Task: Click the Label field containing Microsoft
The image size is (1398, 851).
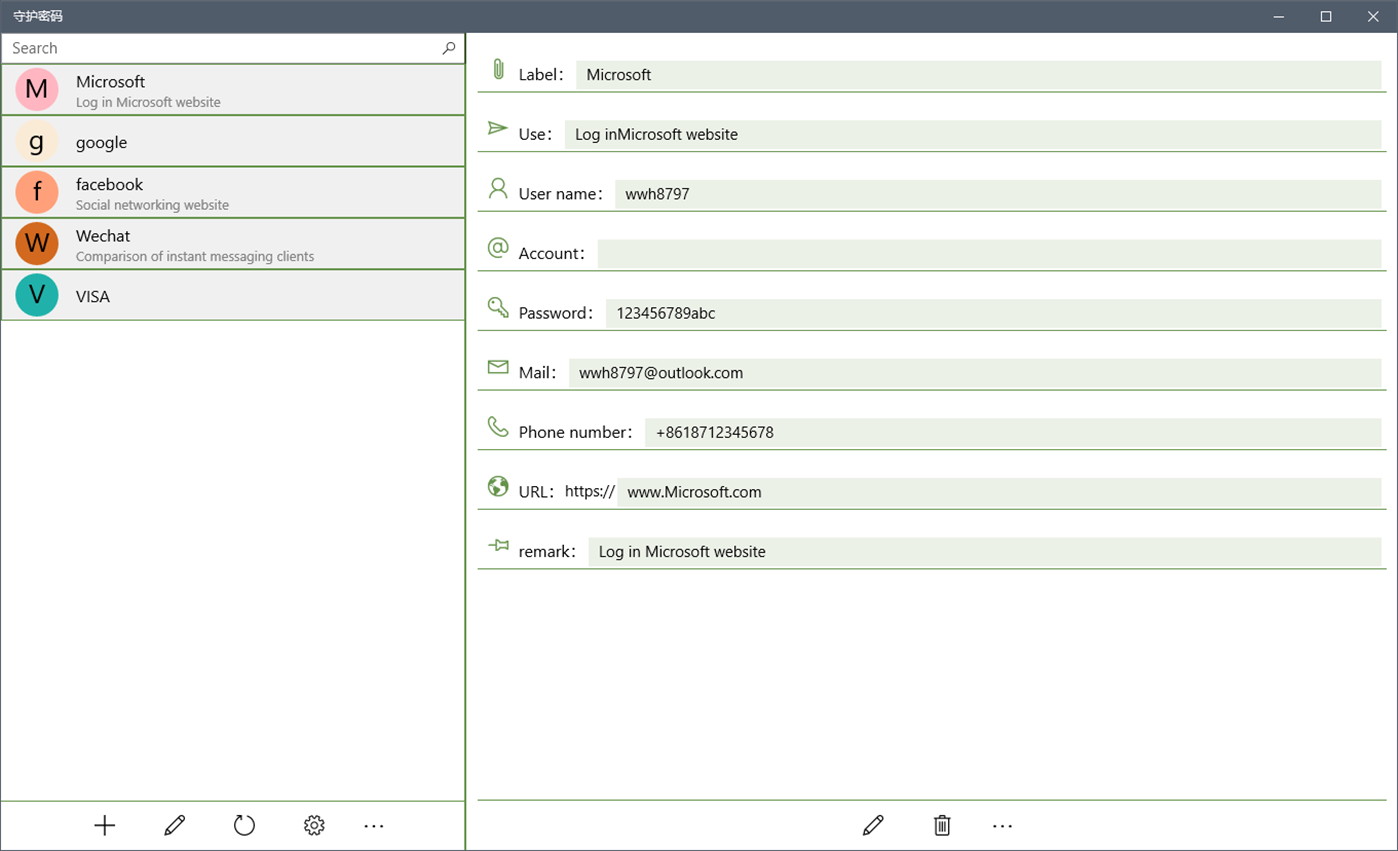Action: (978, 75)
